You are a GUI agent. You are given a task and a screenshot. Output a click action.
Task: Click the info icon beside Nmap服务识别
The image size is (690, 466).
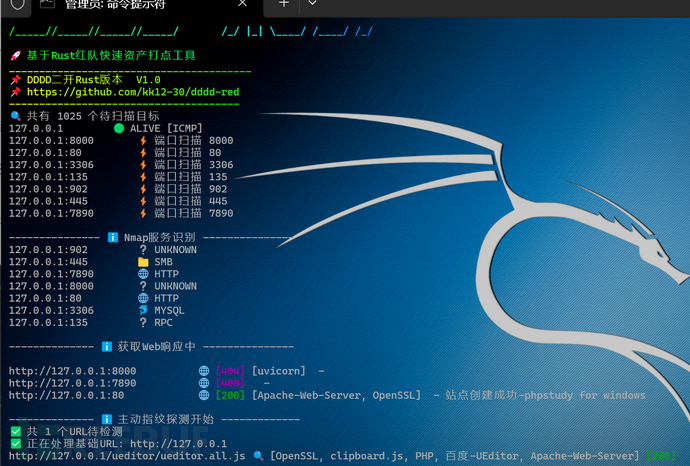click(113, 238)
